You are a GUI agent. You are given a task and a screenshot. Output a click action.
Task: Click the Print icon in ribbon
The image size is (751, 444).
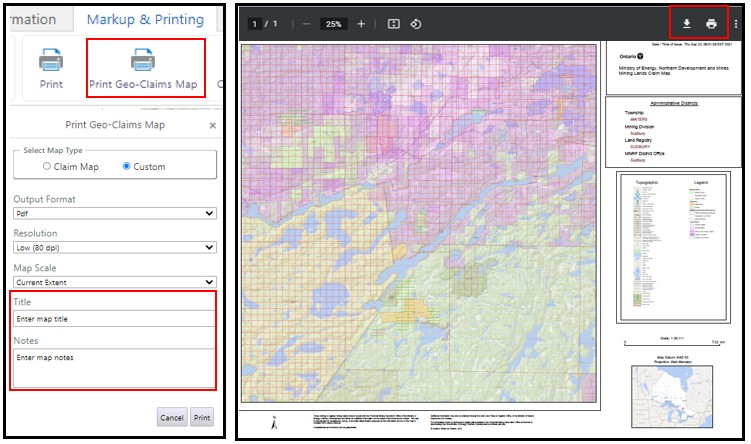click(51, 61)
